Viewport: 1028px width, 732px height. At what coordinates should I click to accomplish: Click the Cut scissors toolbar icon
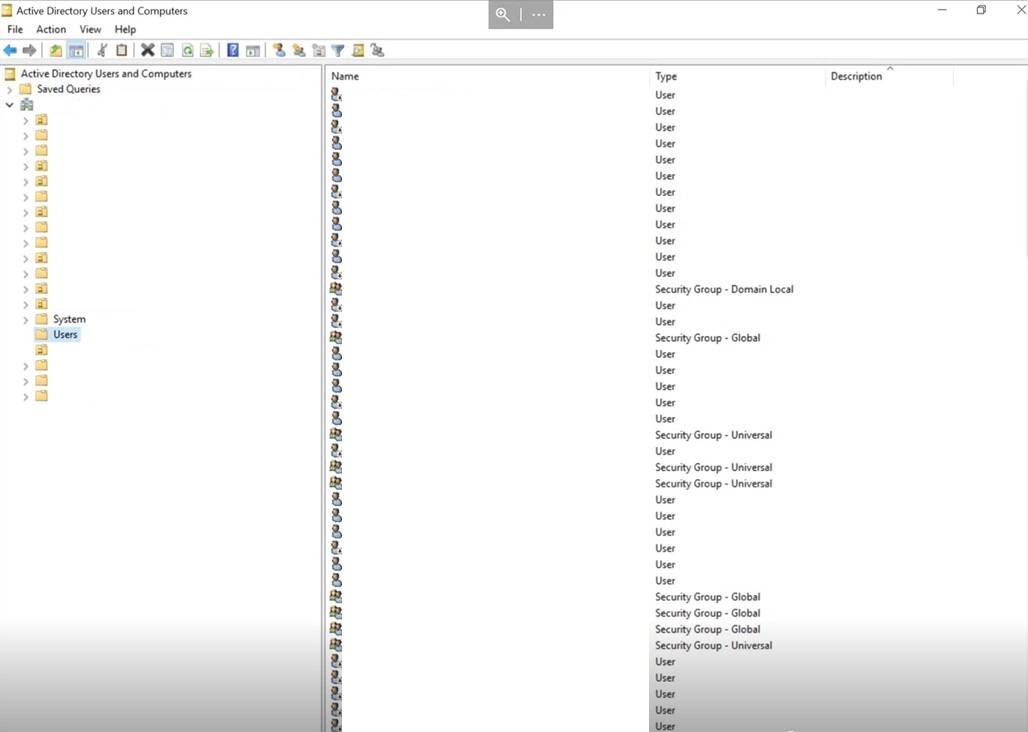pyautogui.click(x=101, y=50)
